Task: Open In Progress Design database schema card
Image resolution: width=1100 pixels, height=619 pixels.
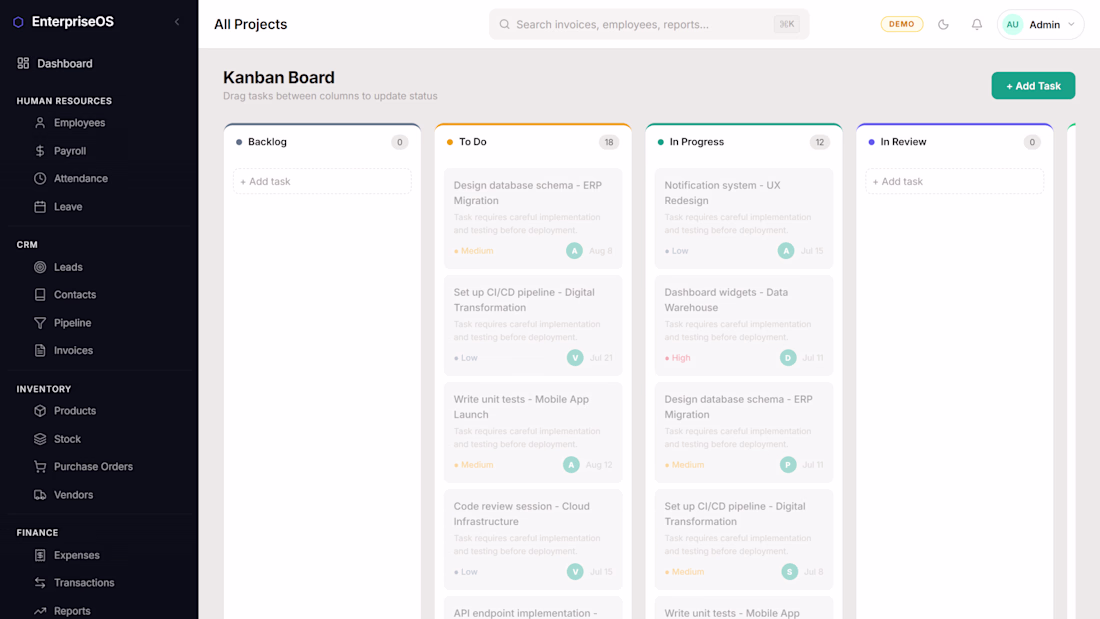Action: click(744, 432)
